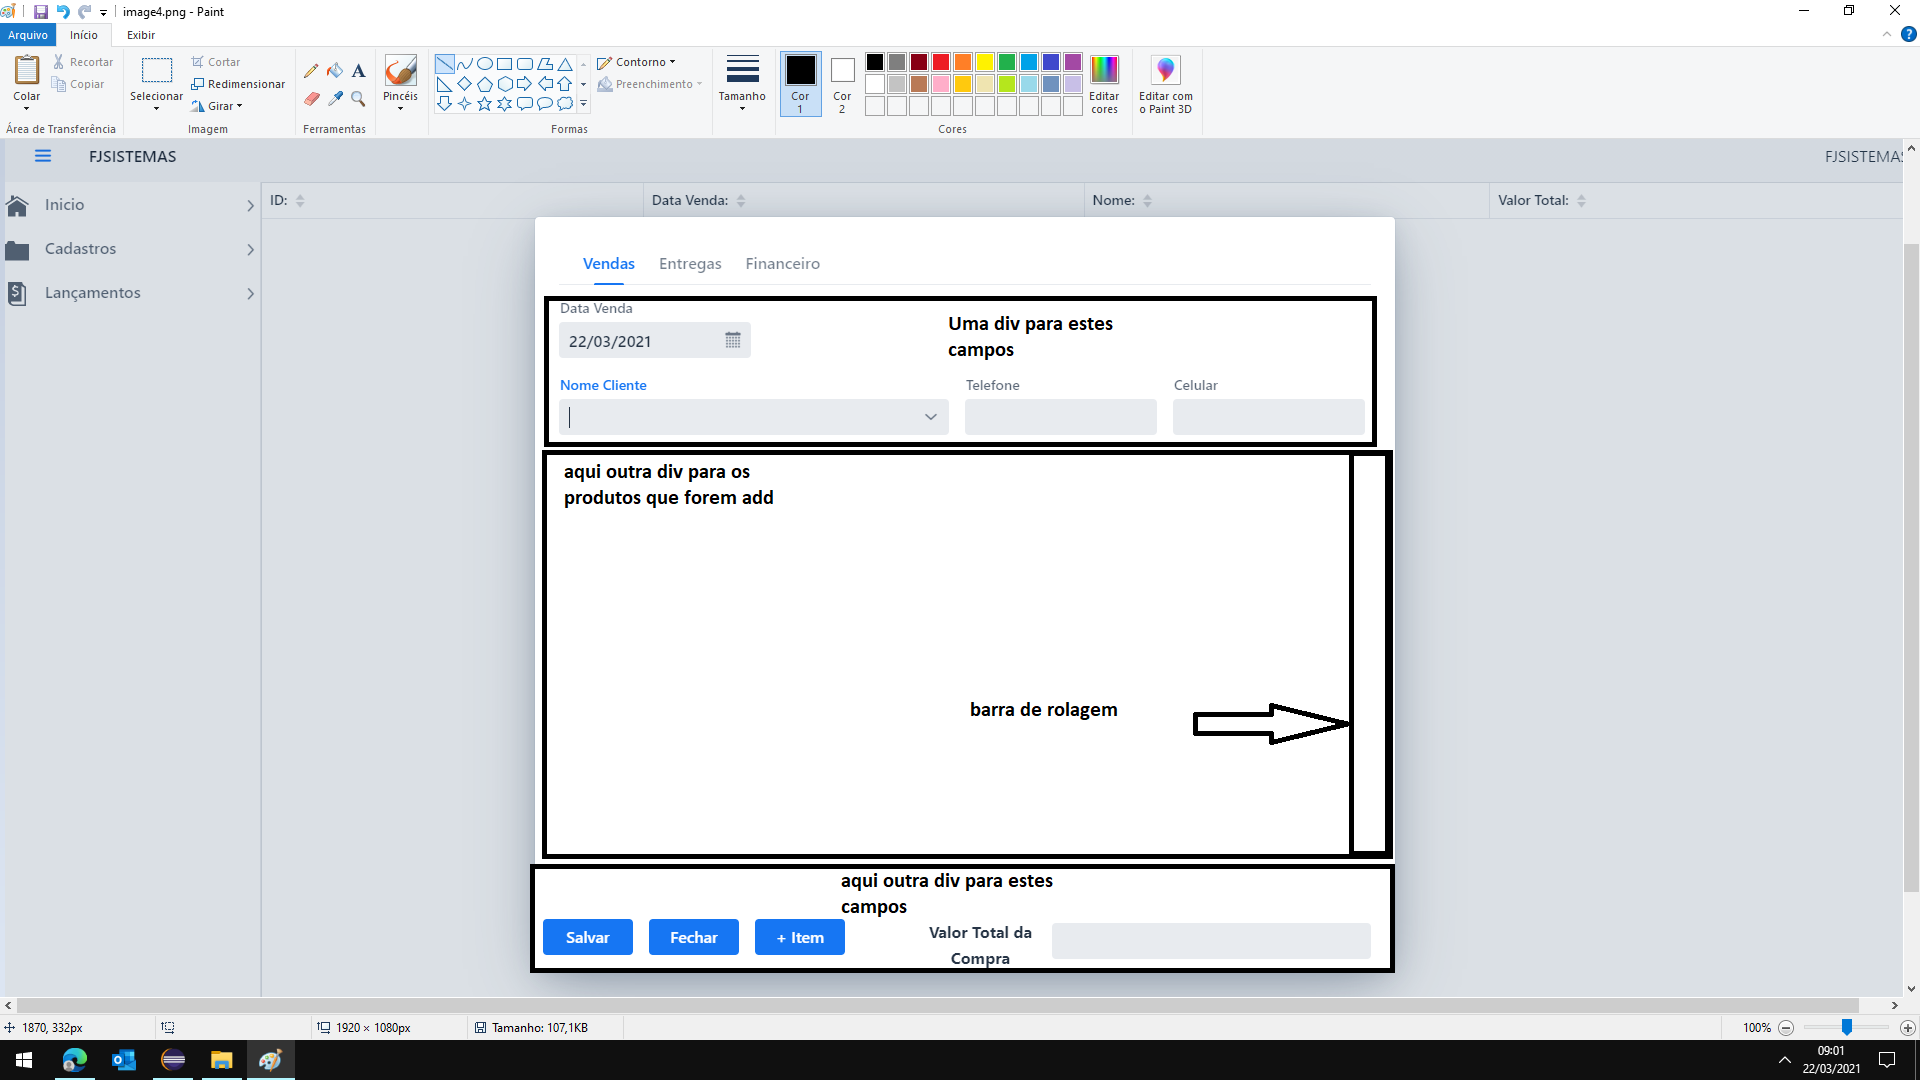Switch to the Exibir ribbon tab
The image size is (1920, 1080).
[x=140, y=35]
